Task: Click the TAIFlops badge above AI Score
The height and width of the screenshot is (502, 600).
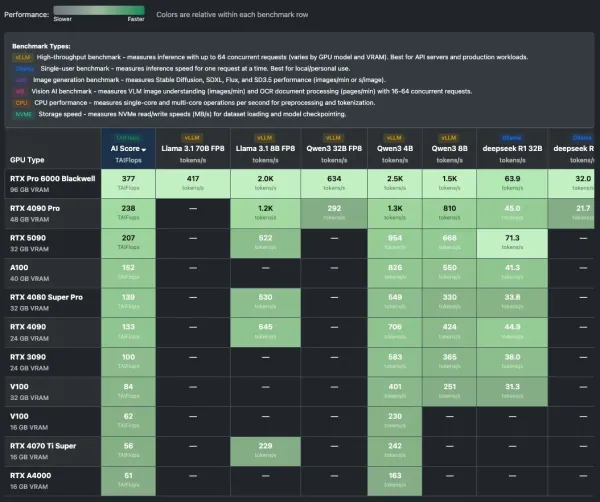Action: click(x=128, y=136)
